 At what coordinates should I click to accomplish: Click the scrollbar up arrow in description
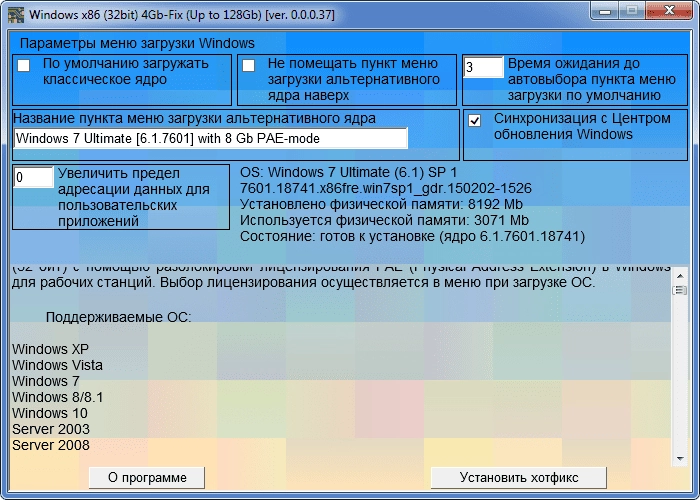tap(680, 275)
